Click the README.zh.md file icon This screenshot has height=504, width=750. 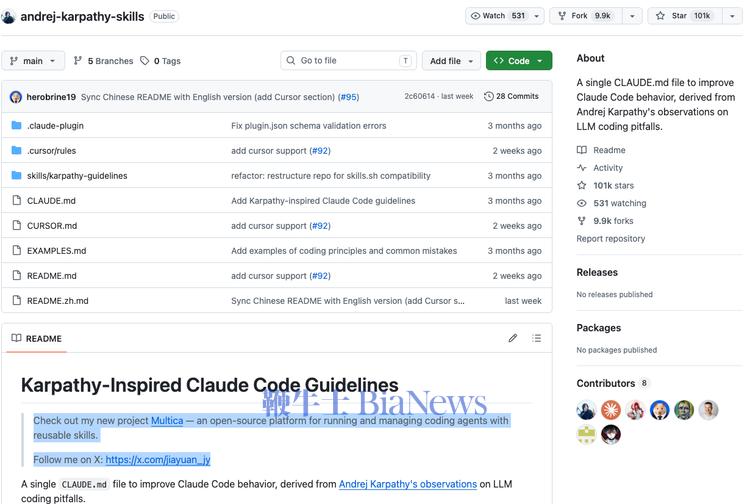[x=17, y=300]
